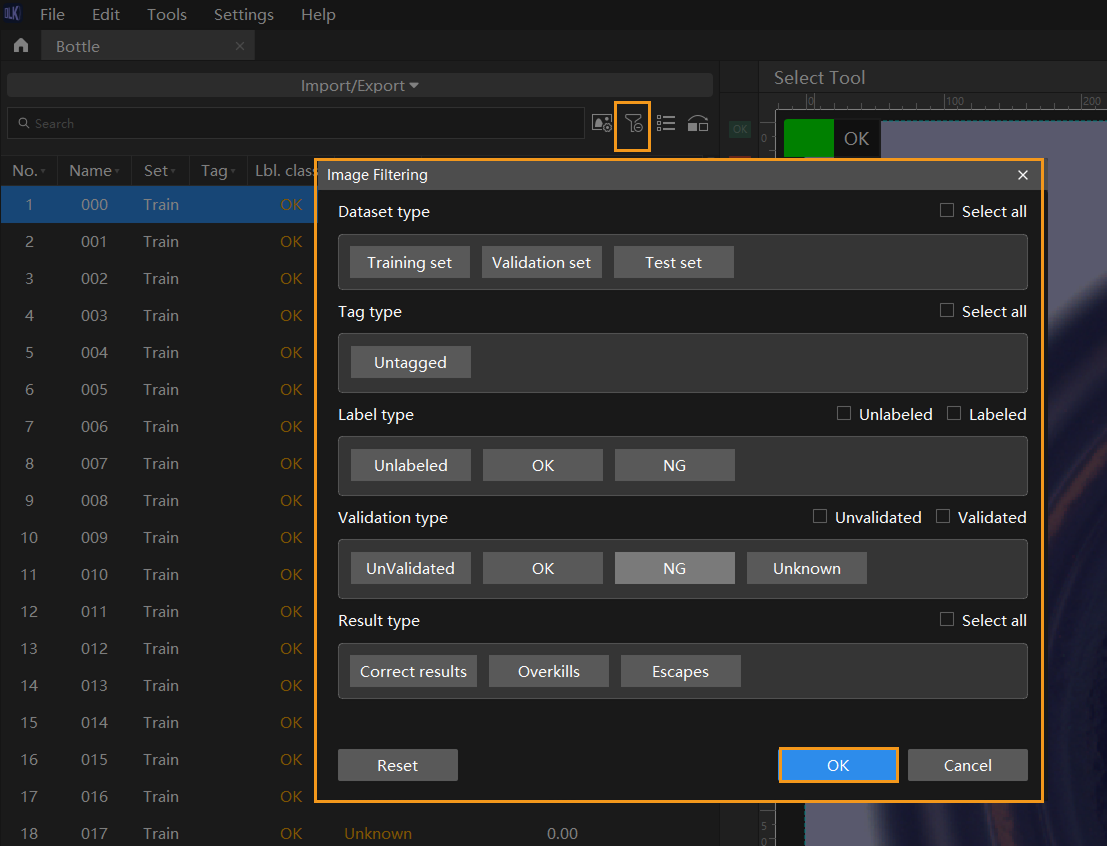The image size is (1107, 846).
Task: Toggle the Test set filter
Action: (x=674, y=263)
